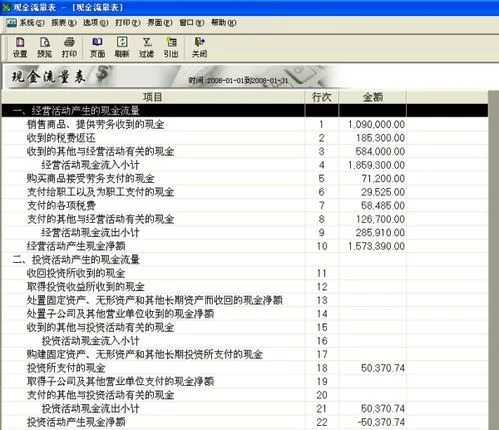Click the amount 584,000.00
The width and height of the screenshot is (499, 430).
380,152
